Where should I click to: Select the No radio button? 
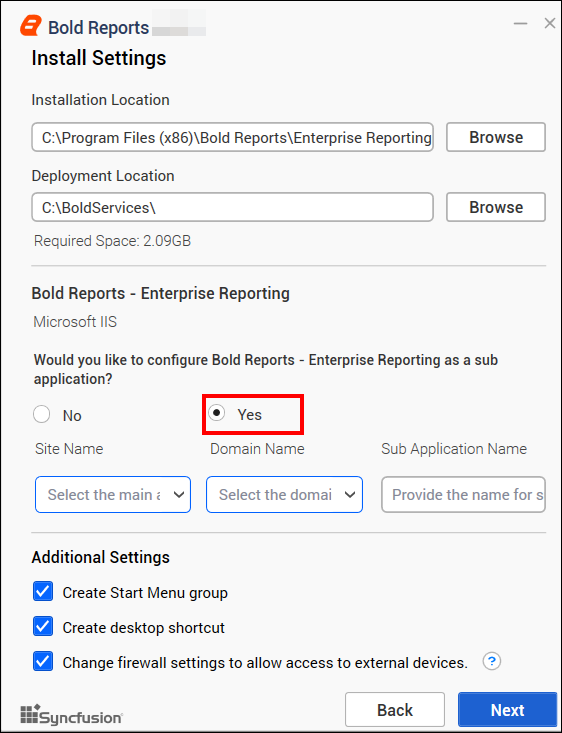42,414
